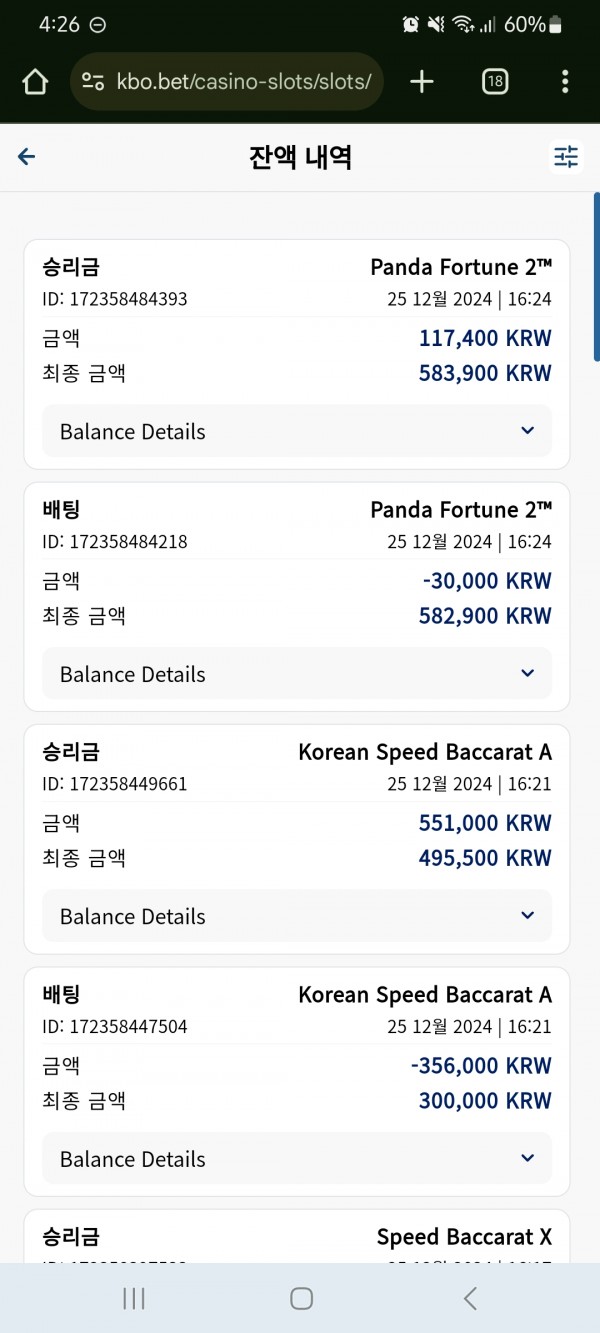The image size is (600, 1333).
Task: Tap the Android home button
Action: pos(301,1298)
